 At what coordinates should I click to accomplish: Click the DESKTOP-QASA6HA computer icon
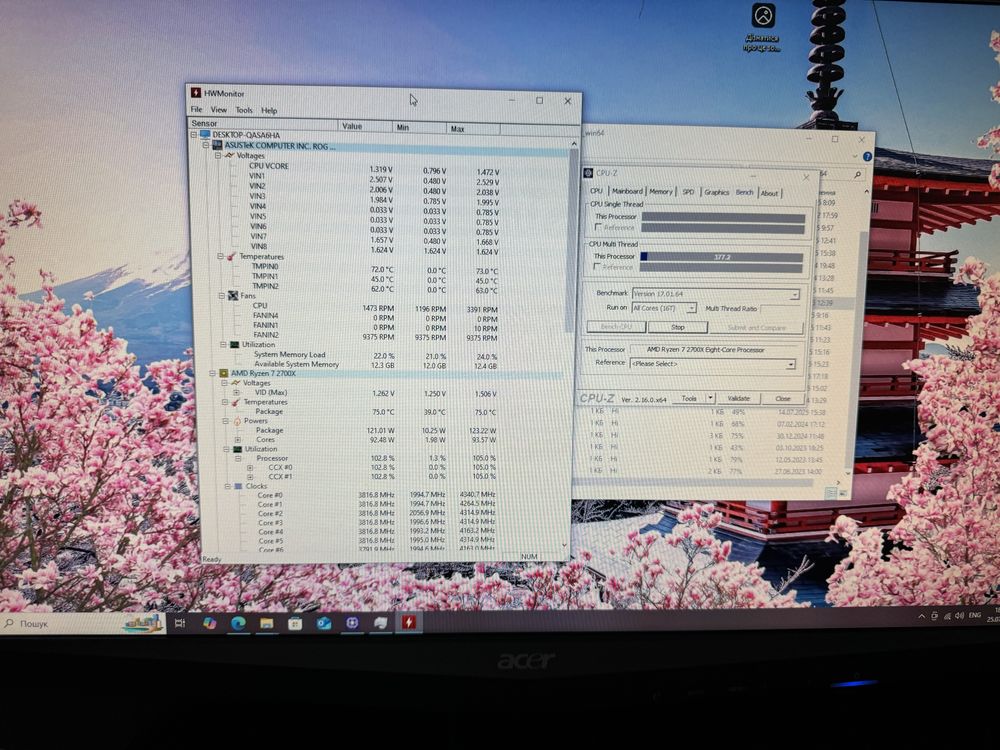pyautogui.click(x=205, y=135)
